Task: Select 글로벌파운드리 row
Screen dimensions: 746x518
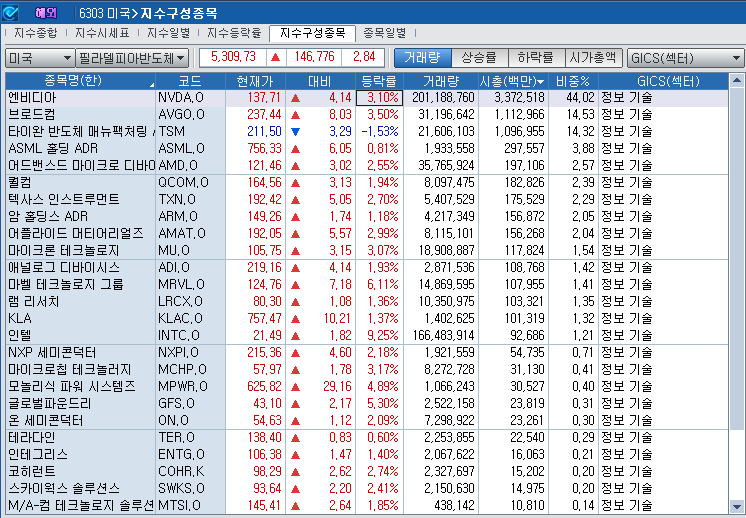Action: [x=366, y=404]
